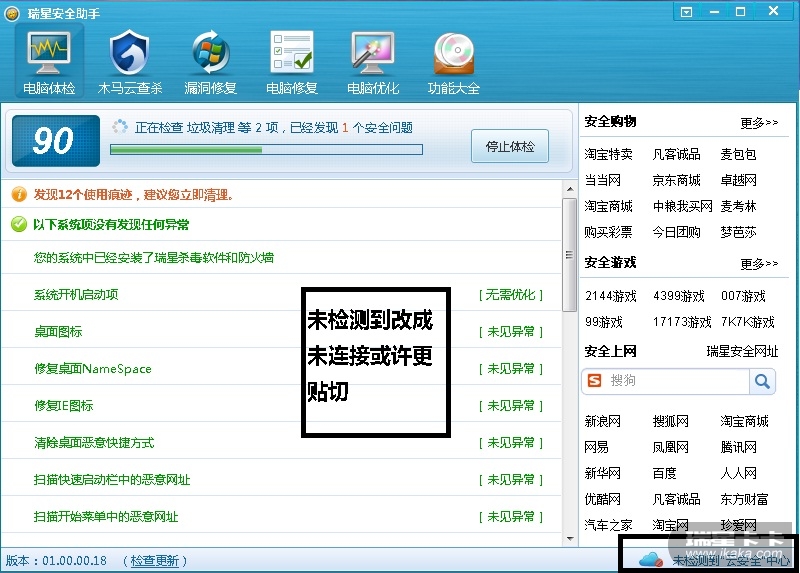800x573 pixels.
Task: Open the 梦芭莎 link
Action: click(x=738, y=232)
